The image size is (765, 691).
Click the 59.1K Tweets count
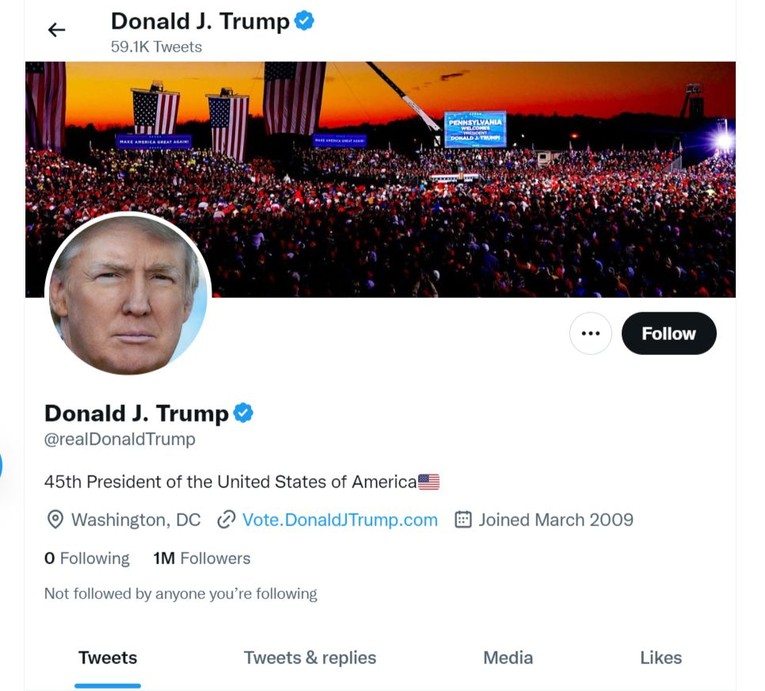(x=156, y=47)
